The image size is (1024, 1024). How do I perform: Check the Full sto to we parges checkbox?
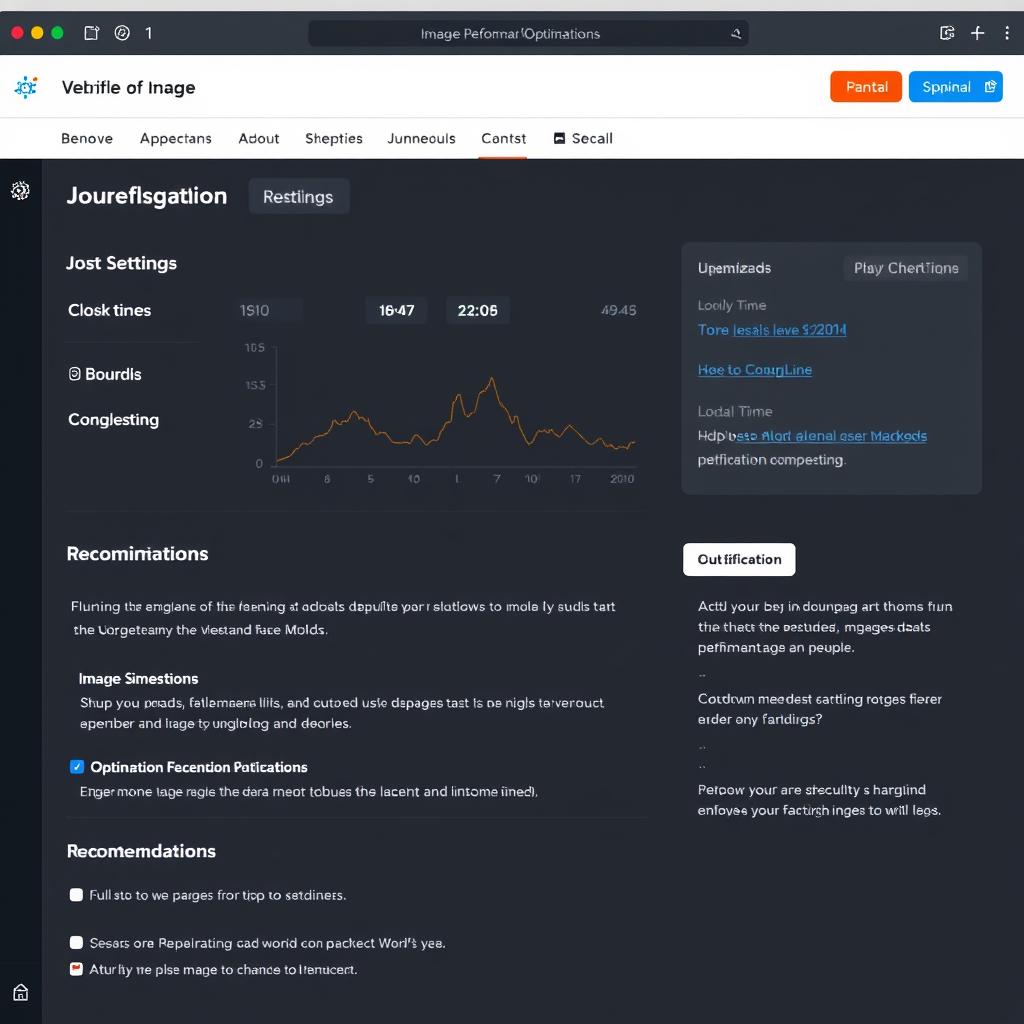(76, 895)
